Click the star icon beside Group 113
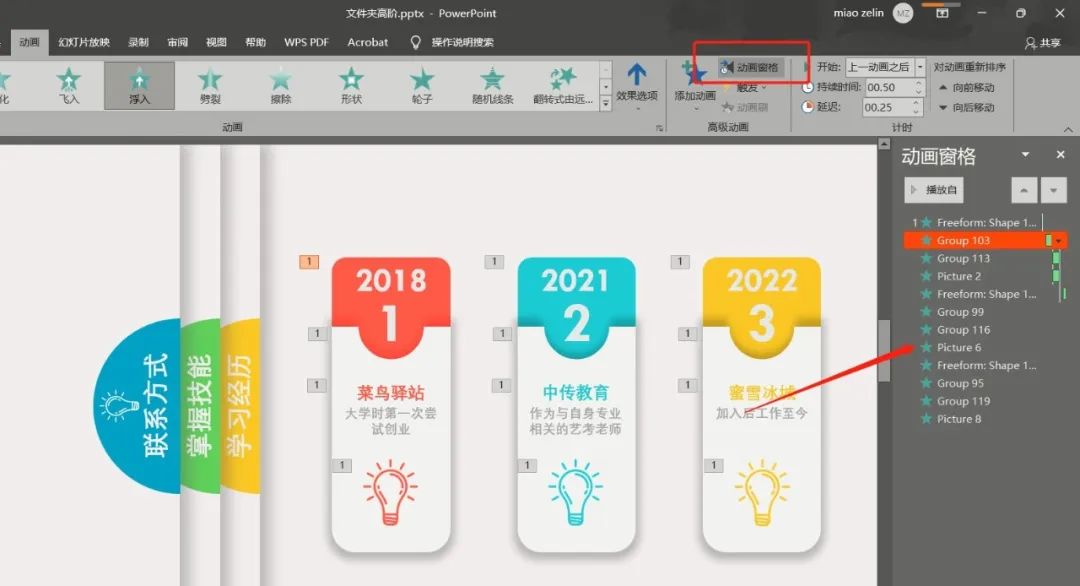 [926, 258]
